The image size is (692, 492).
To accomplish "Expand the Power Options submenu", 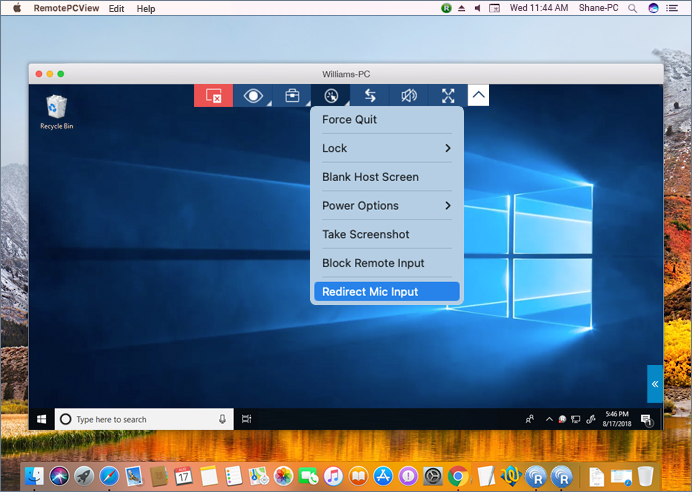I will (386, 206).
